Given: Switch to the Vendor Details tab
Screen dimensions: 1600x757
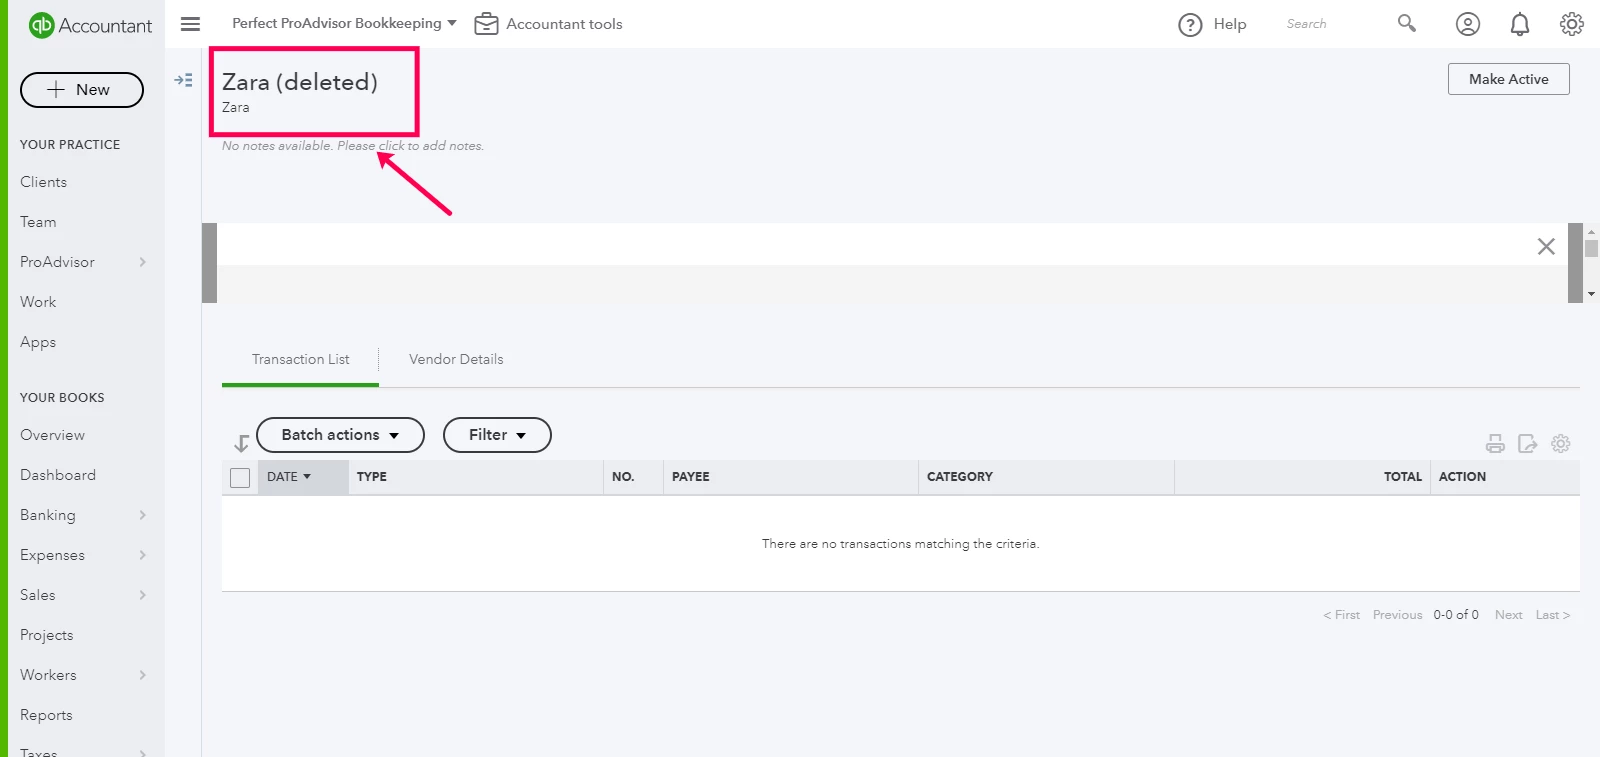Looking at the screenshot, I should pos(456,360).
